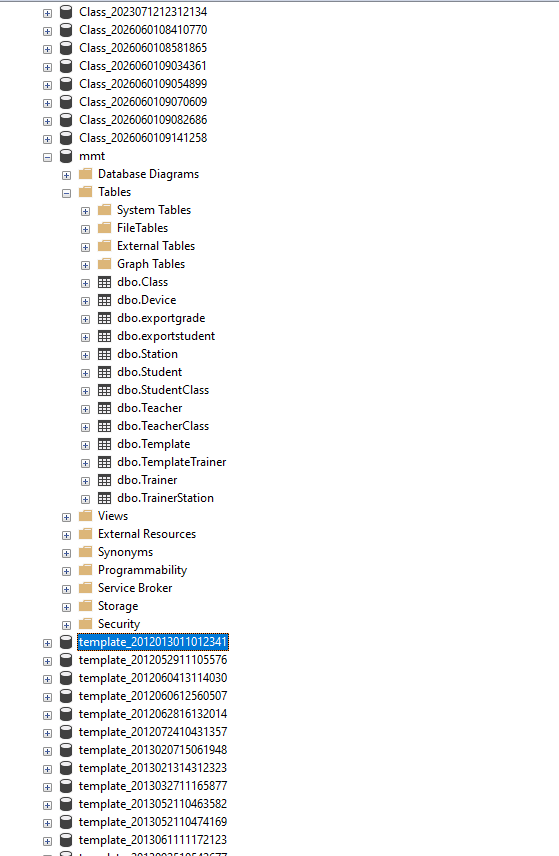
Task: Select database Class_2026060109054899
Action: coord(143,84)
